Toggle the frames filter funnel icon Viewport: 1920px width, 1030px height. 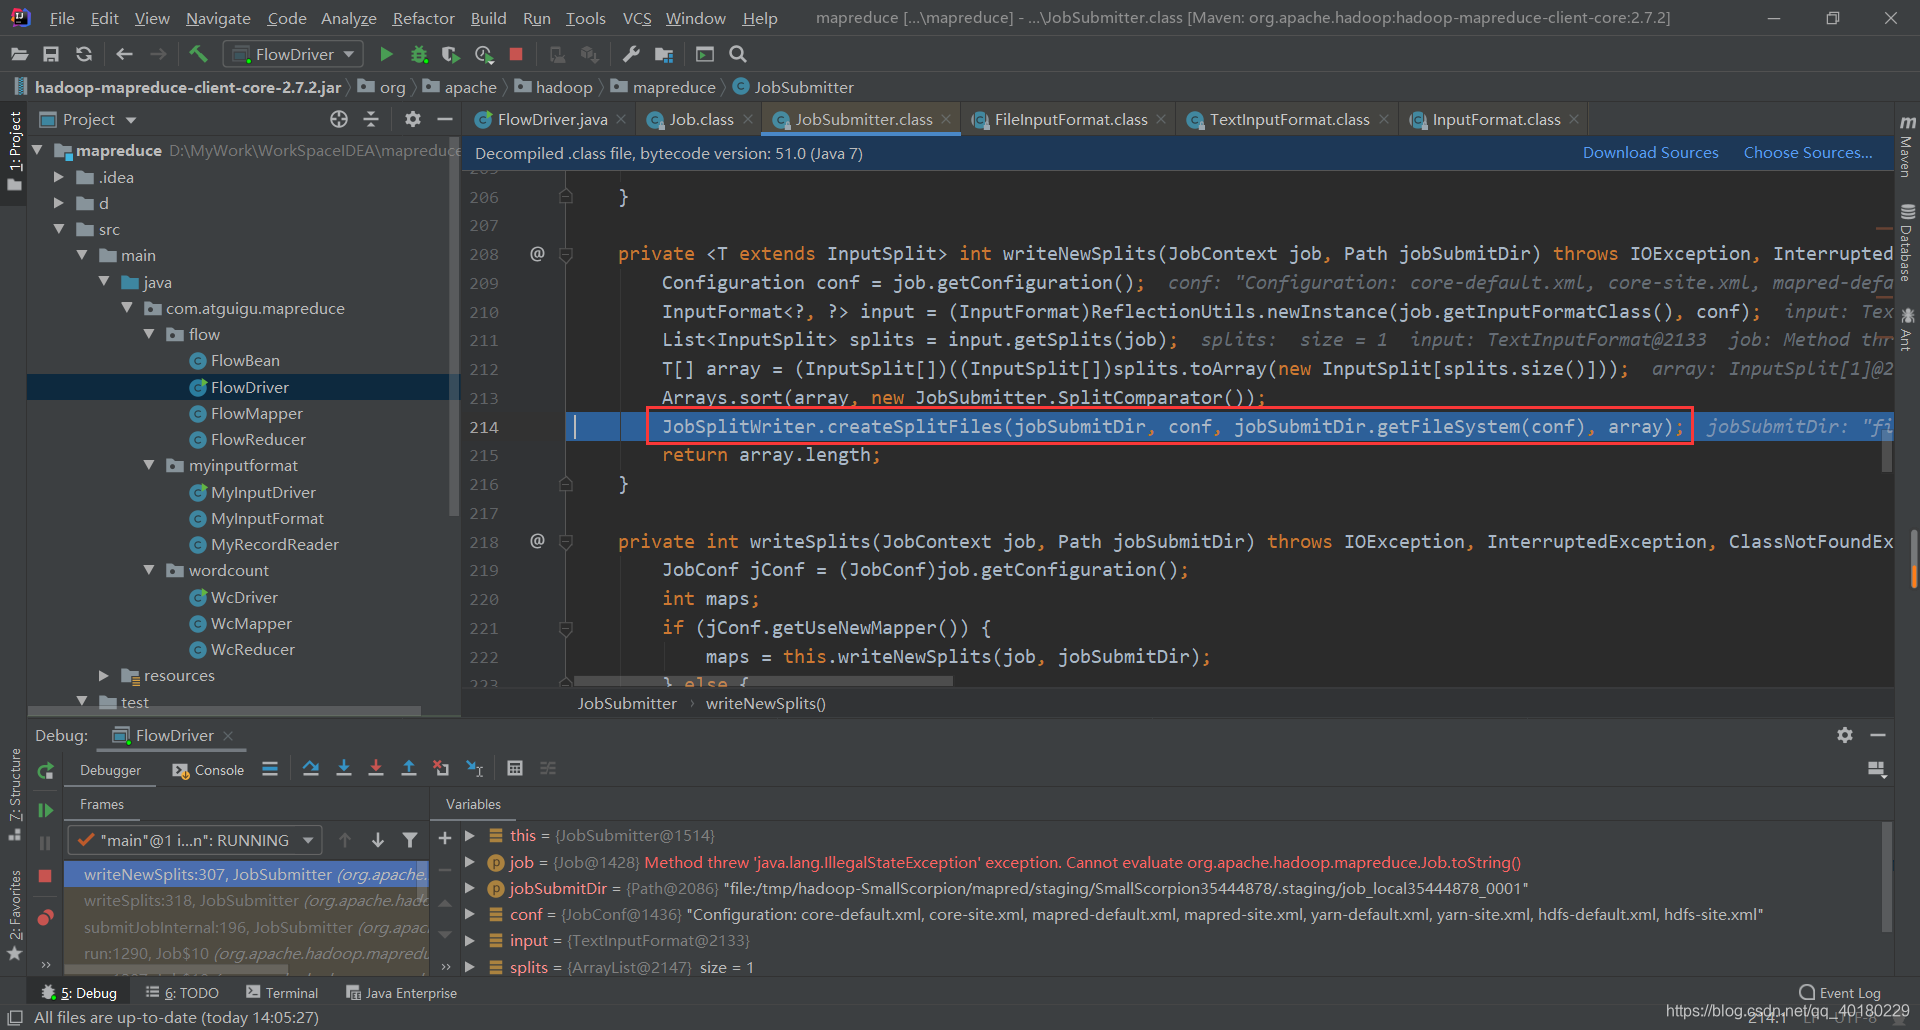click(410, 840)
